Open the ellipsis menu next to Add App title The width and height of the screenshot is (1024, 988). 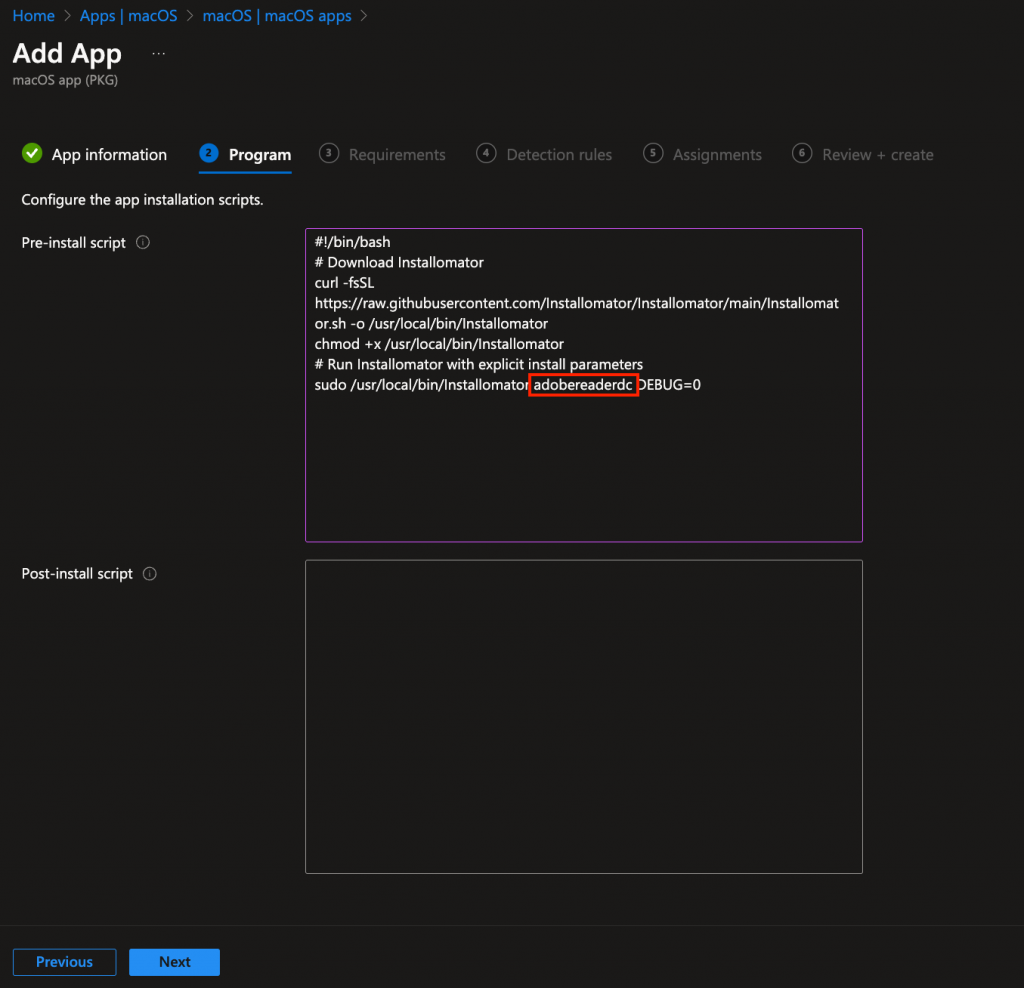[158, 52]
